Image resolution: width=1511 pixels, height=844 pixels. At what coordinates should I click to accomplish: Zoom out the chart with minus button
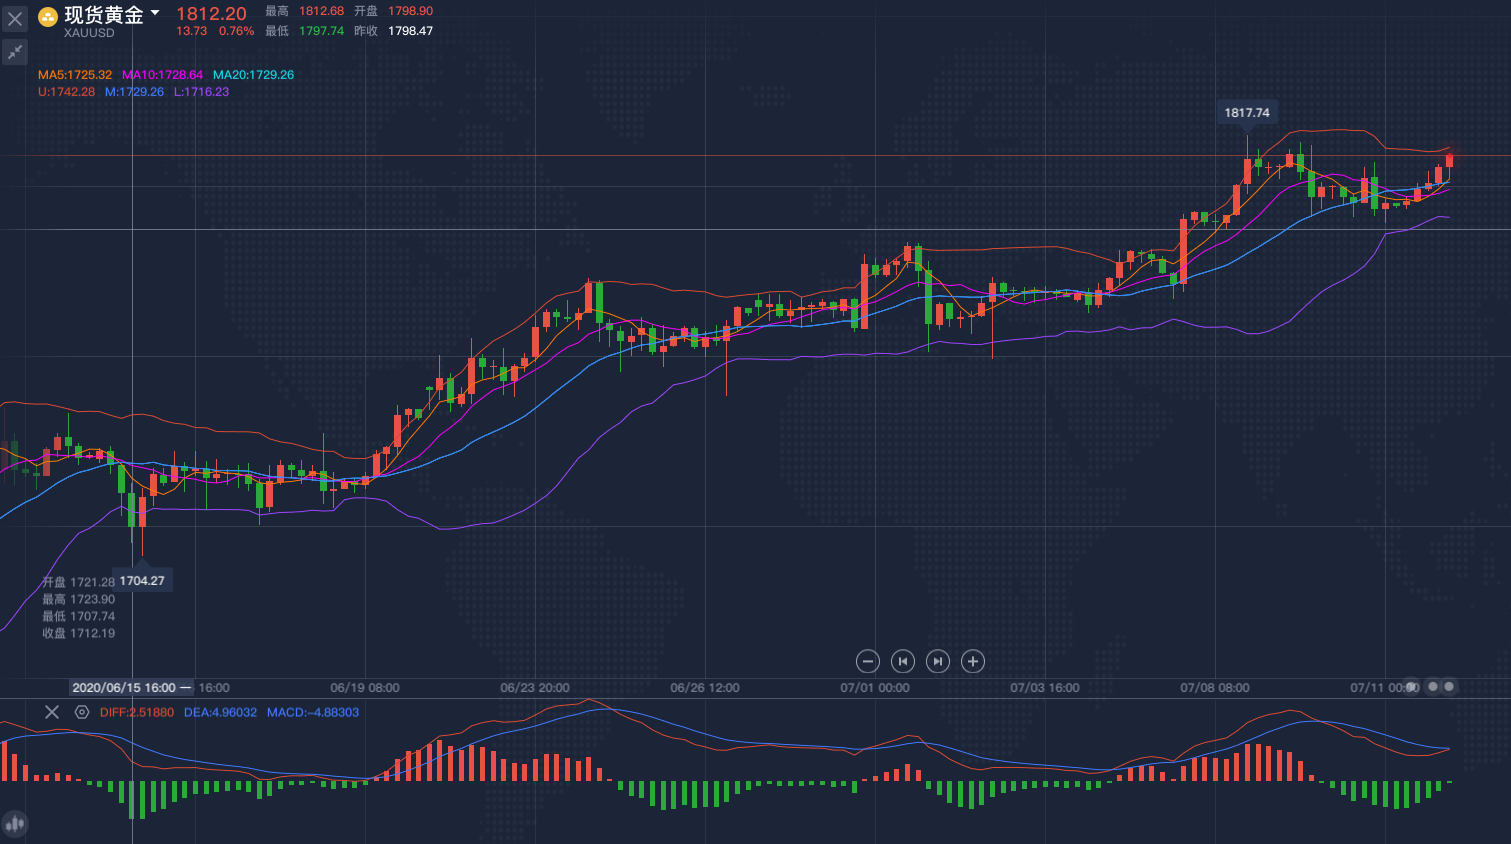(x=868, y=661)
